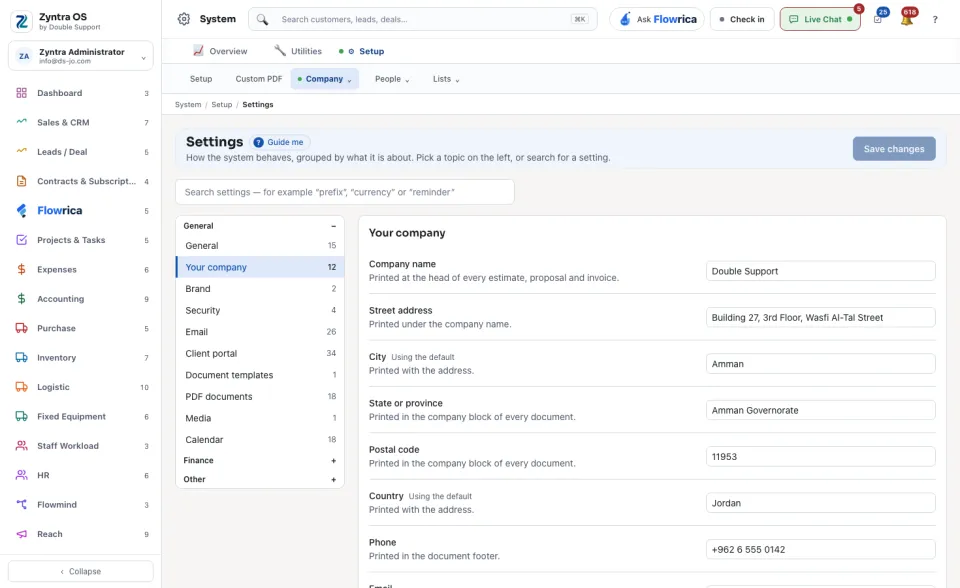Image resolution: width=960 pixels, height=588 pixels.
Task: Click the Company name field
Action: click(x=820, y=271)
